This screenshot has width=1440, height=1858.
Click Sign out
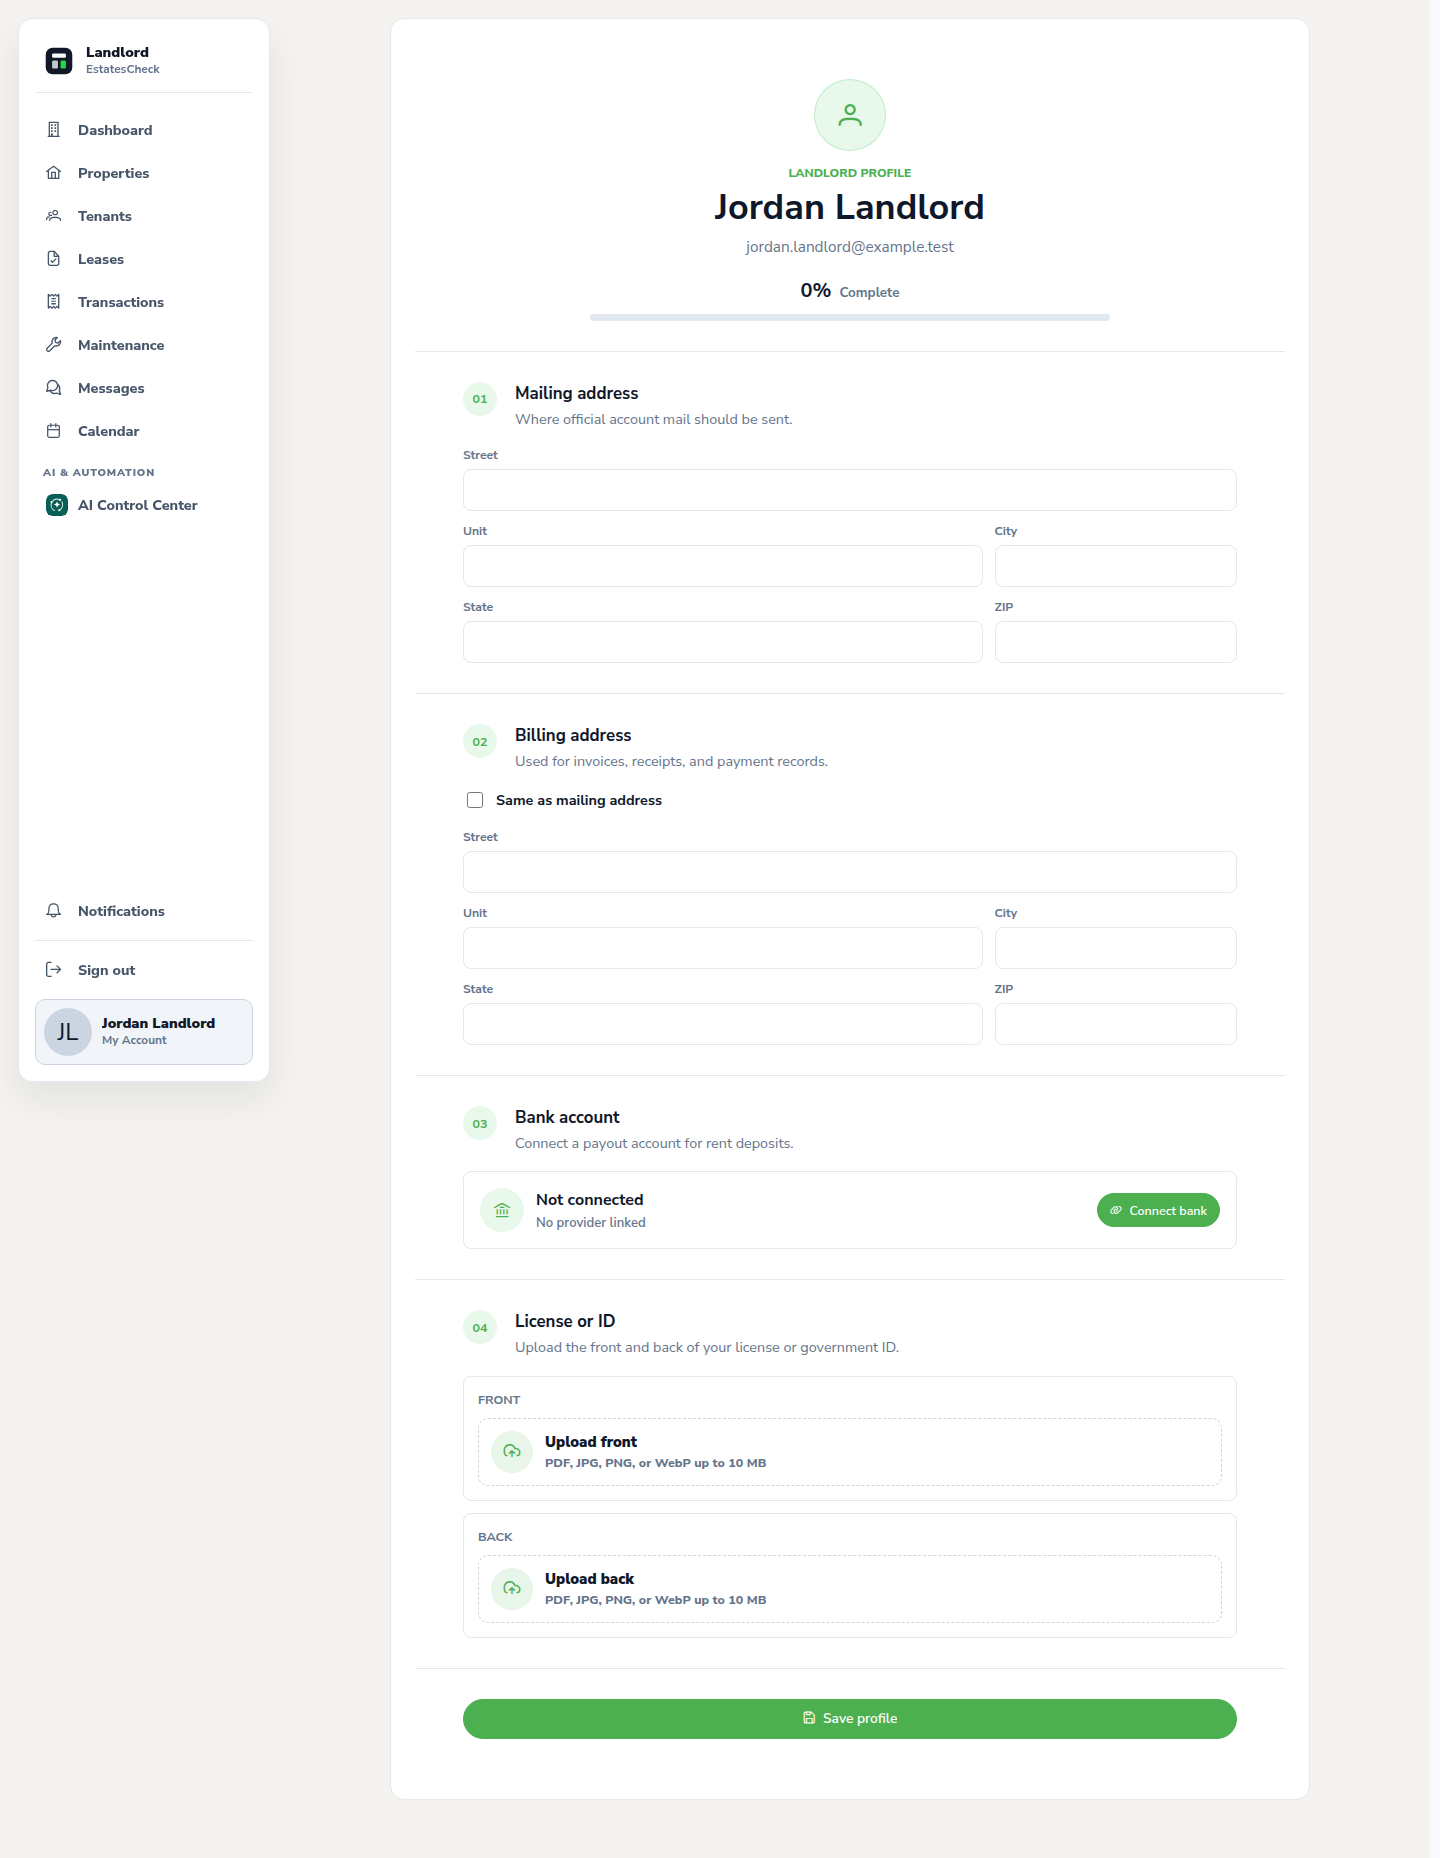[x=144, y=970]
